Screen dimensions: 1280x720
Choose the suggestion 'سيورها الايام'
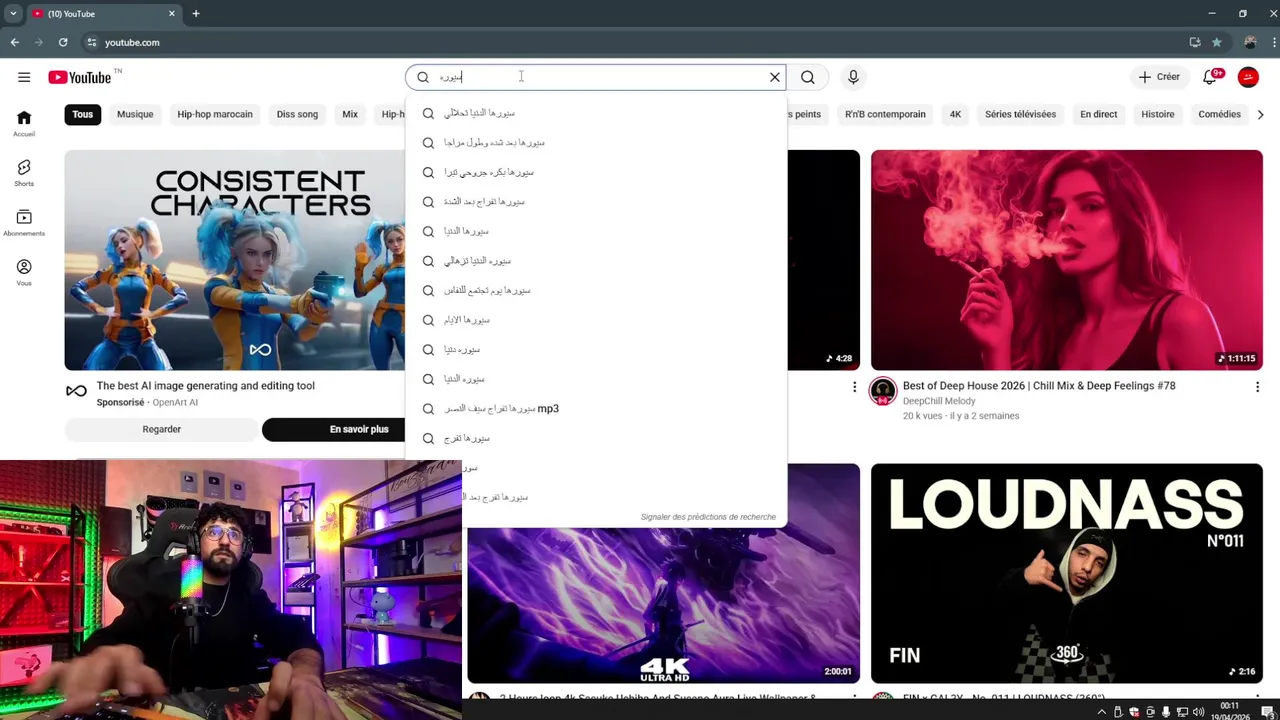[x=596, y=320]
